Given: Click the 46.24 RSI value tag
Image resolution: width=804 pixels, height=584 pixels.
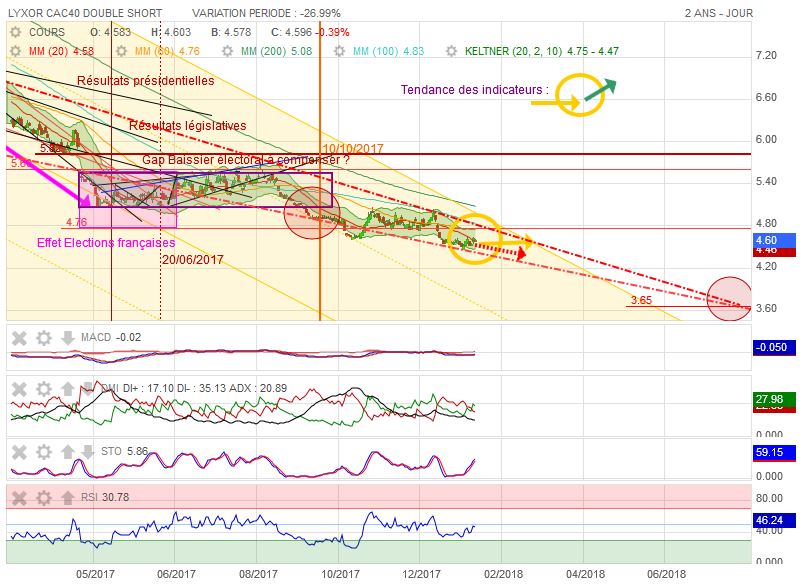Looking at the screenshot, I should 774,520.
